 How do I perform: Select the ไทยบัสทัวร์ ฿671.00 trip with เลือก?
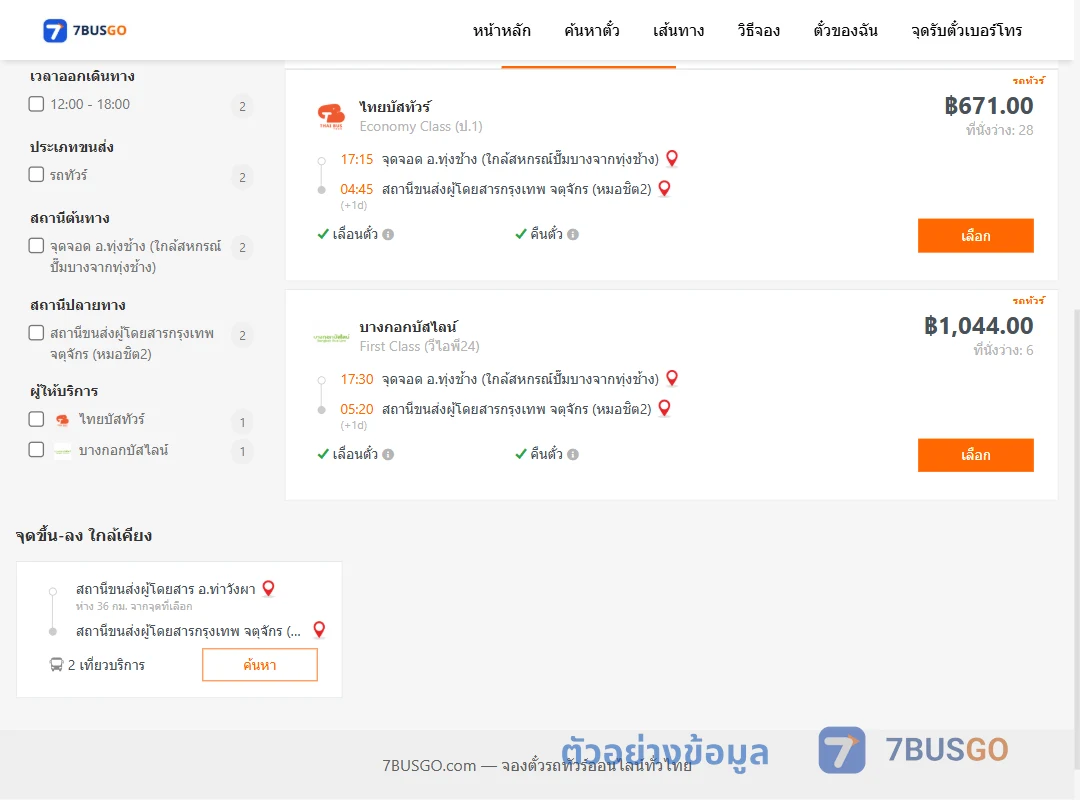(975, 236)
